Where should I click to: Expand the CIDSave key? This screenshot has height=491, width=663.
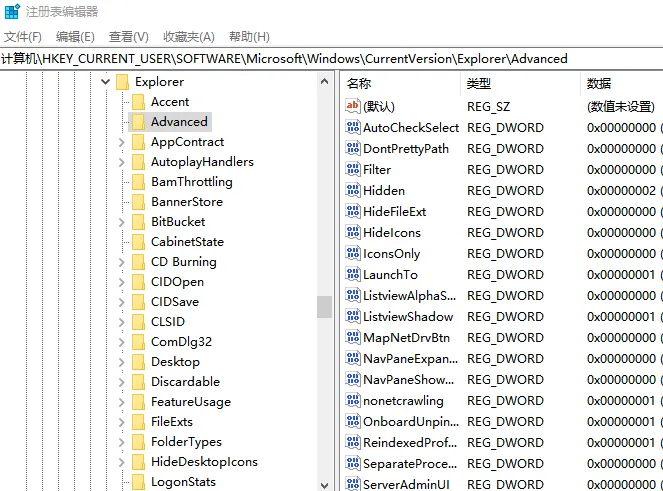tap(122, 302)
